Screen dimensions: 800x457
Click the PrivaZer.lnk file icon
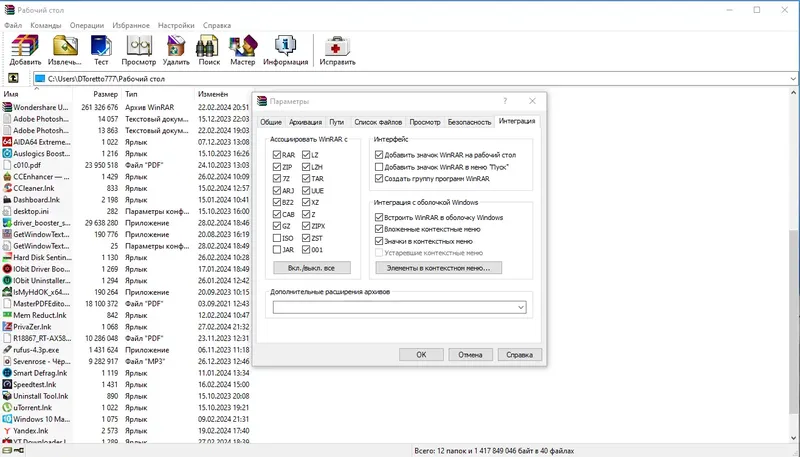[7, 326]
